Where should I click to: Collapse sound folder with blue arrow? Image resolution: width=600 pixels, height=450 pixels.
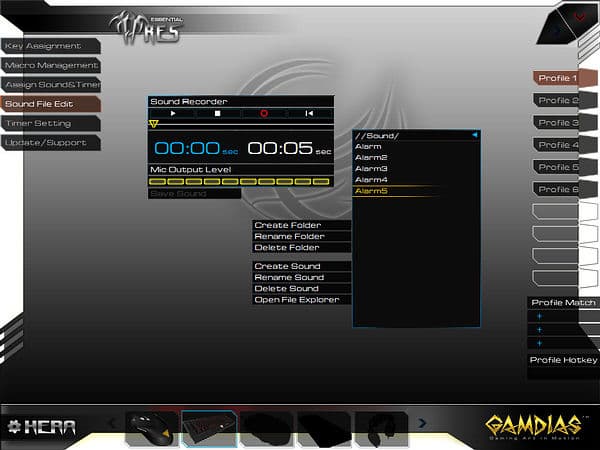[474, 135]
